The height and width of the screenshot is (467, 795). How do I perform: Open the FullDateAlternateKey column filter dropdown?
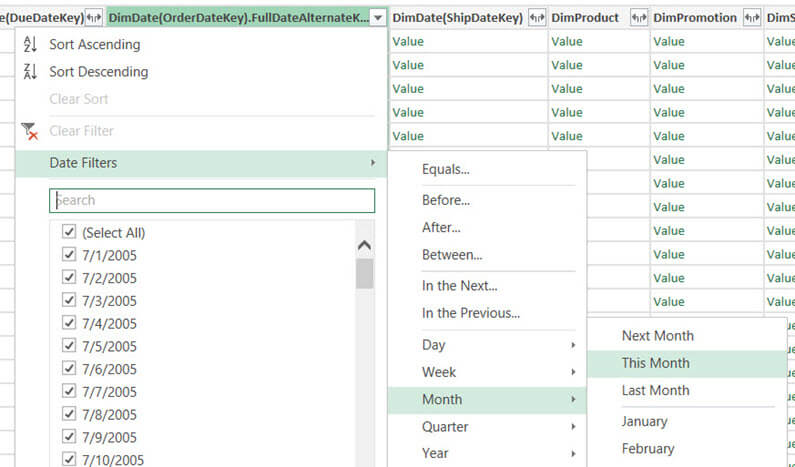377,18
